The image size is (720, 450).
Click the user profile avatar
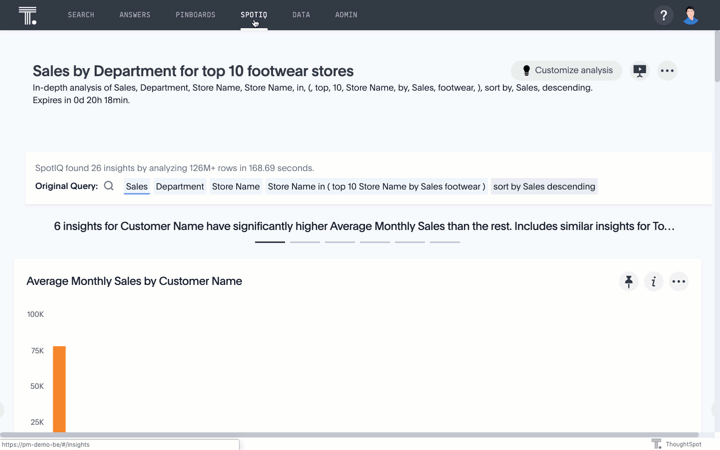pyautogui.click(x=690, y=16)
